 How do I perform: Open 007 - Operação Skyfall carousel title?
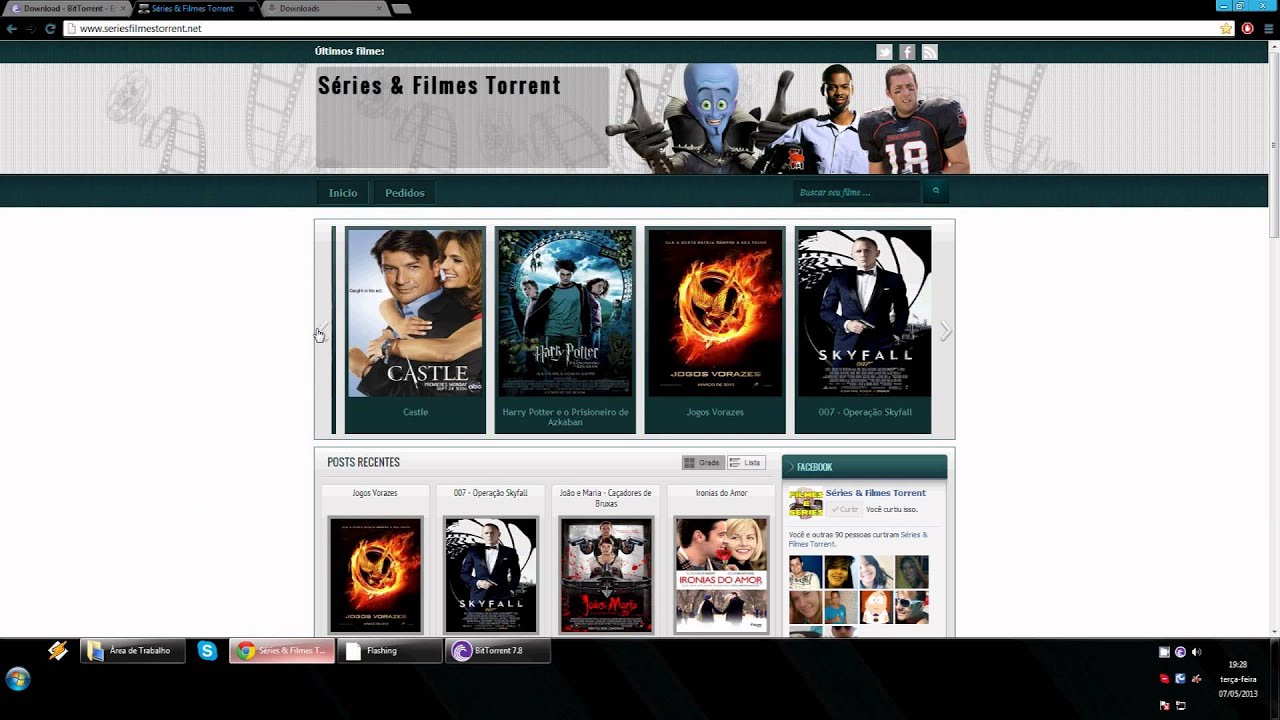865,412
